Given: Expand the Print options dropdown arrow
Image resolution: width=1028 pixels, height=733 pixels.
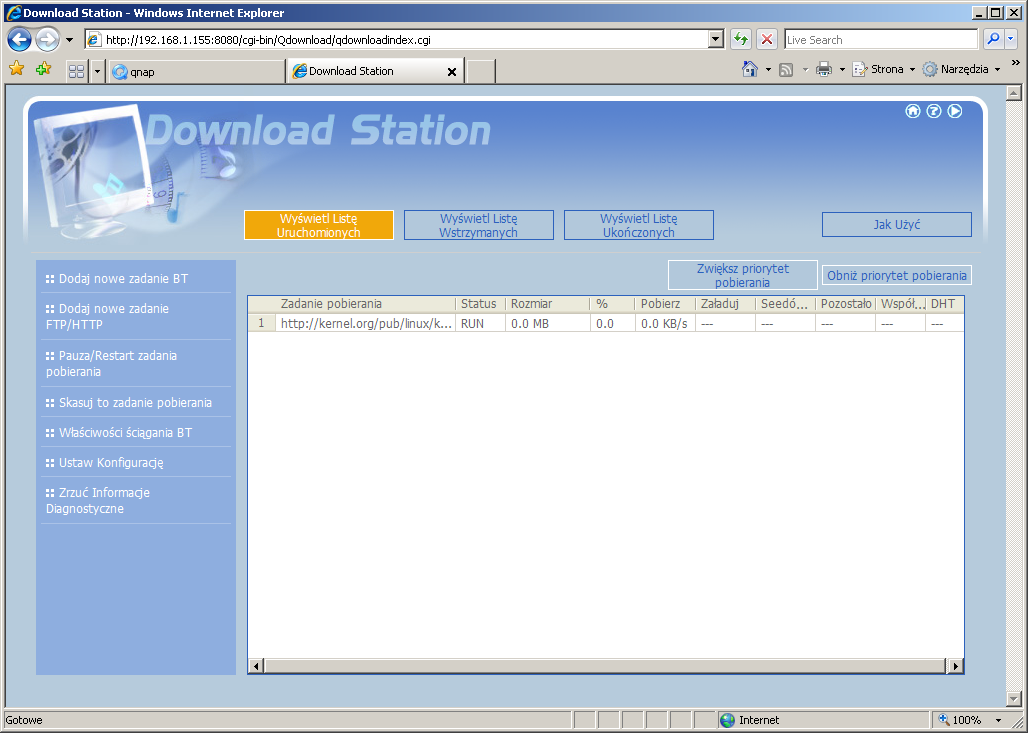Looking at the screenshot, I should point(842,69).
